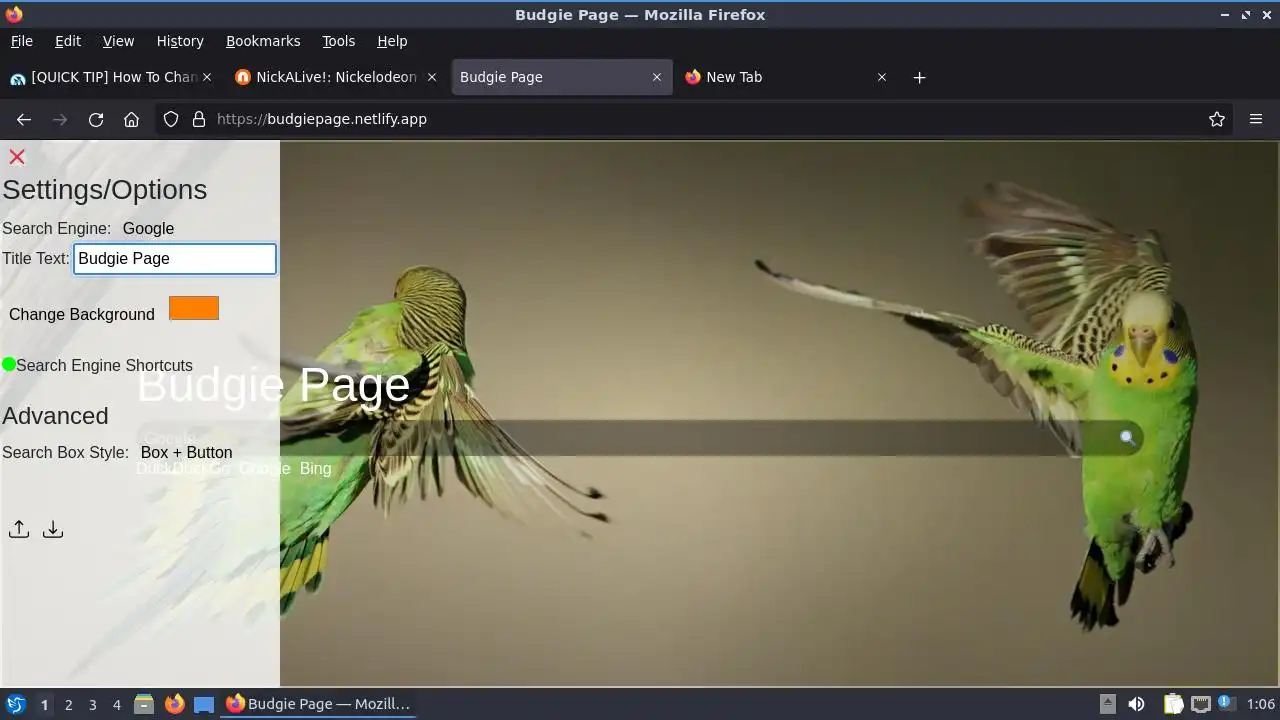Close the Budgie Page tab
This screenshot has width=1280, height=720.
coord(657,77)
